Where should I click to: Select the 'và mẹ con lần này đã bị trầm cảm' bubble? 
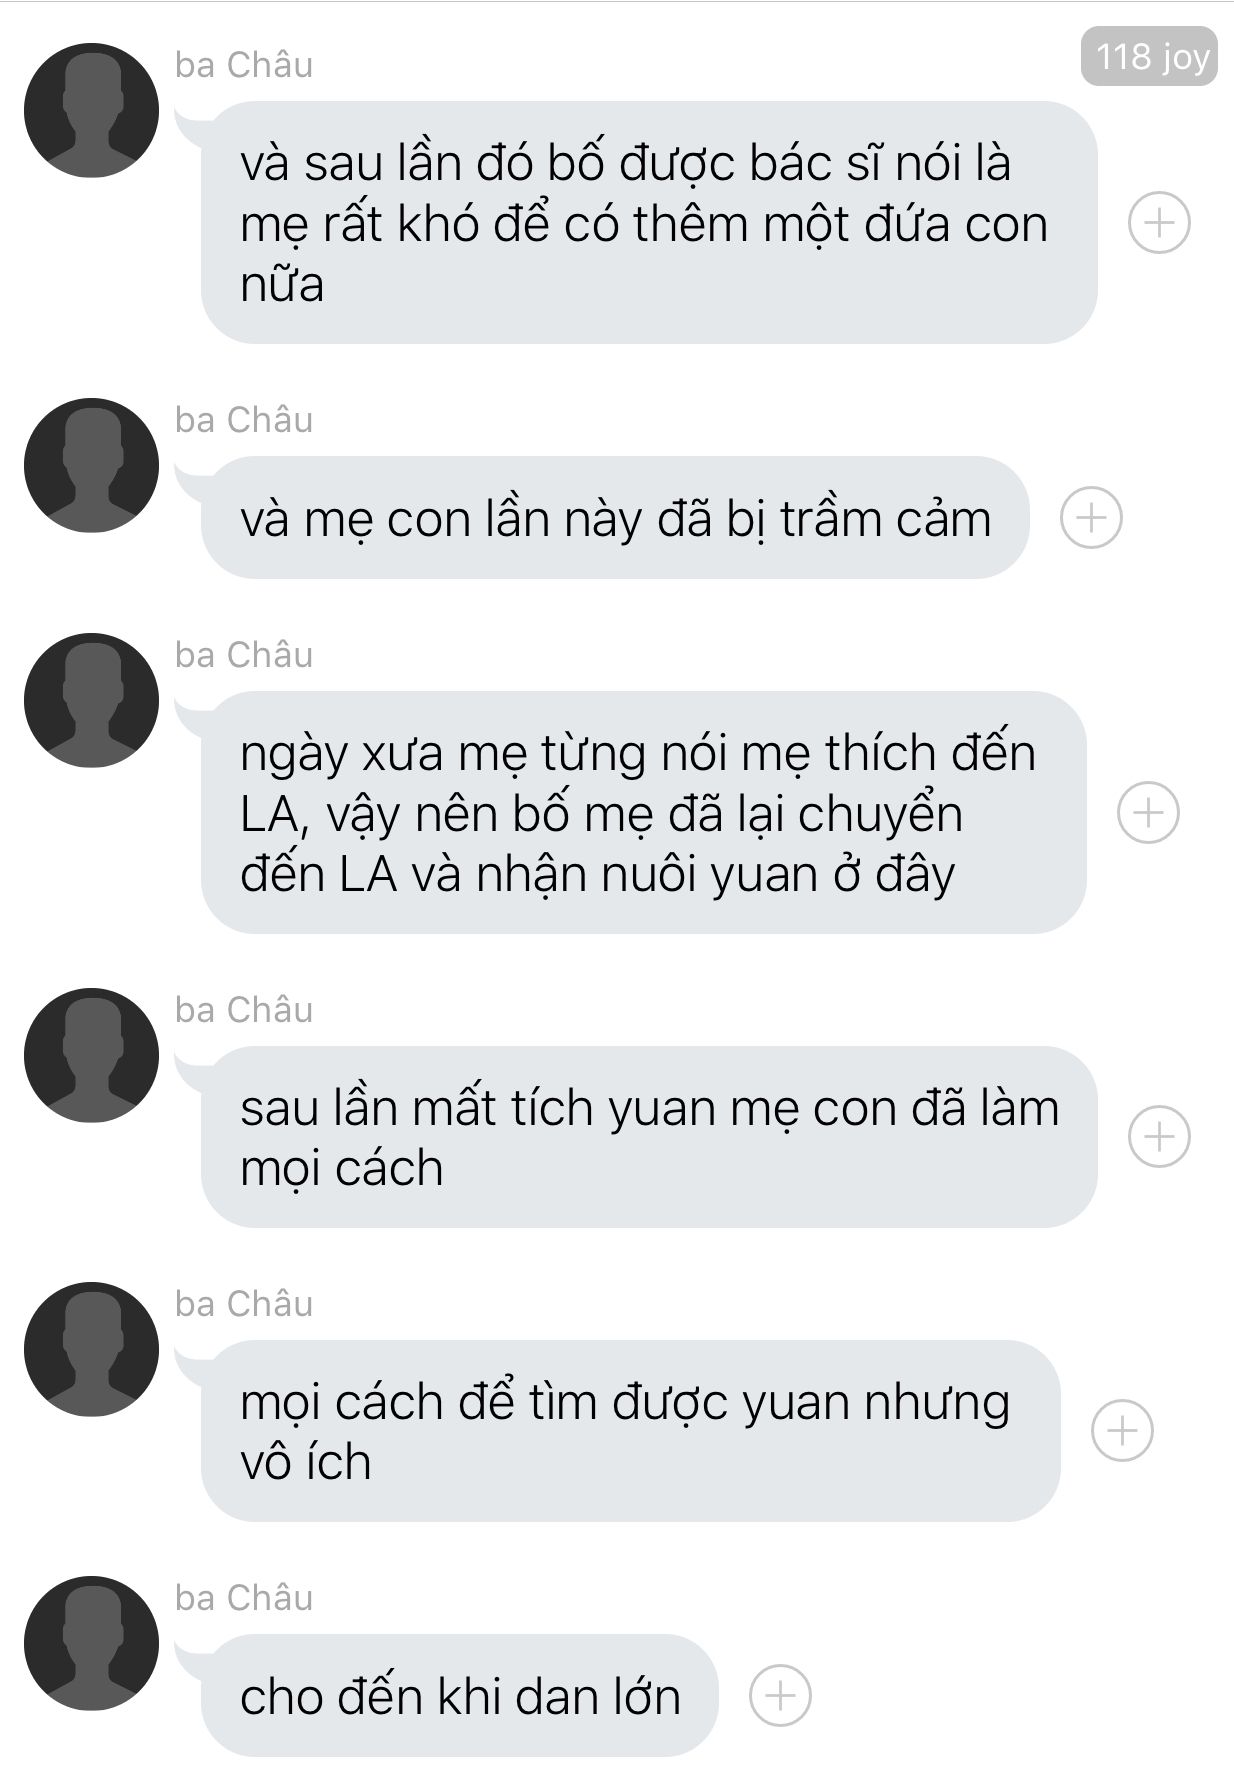pos(615,517)
